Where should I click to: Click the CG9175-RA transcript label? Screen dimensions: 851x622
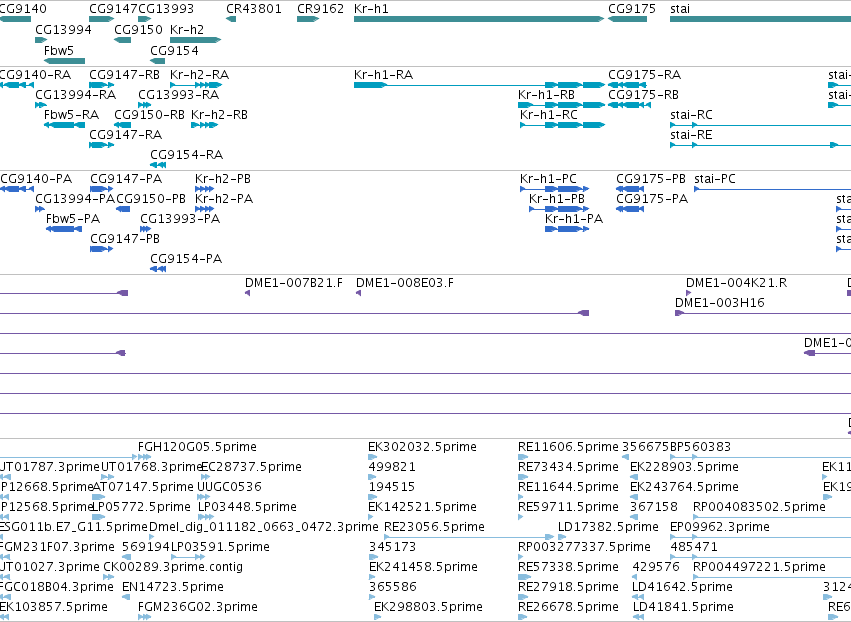click(644, 74)
